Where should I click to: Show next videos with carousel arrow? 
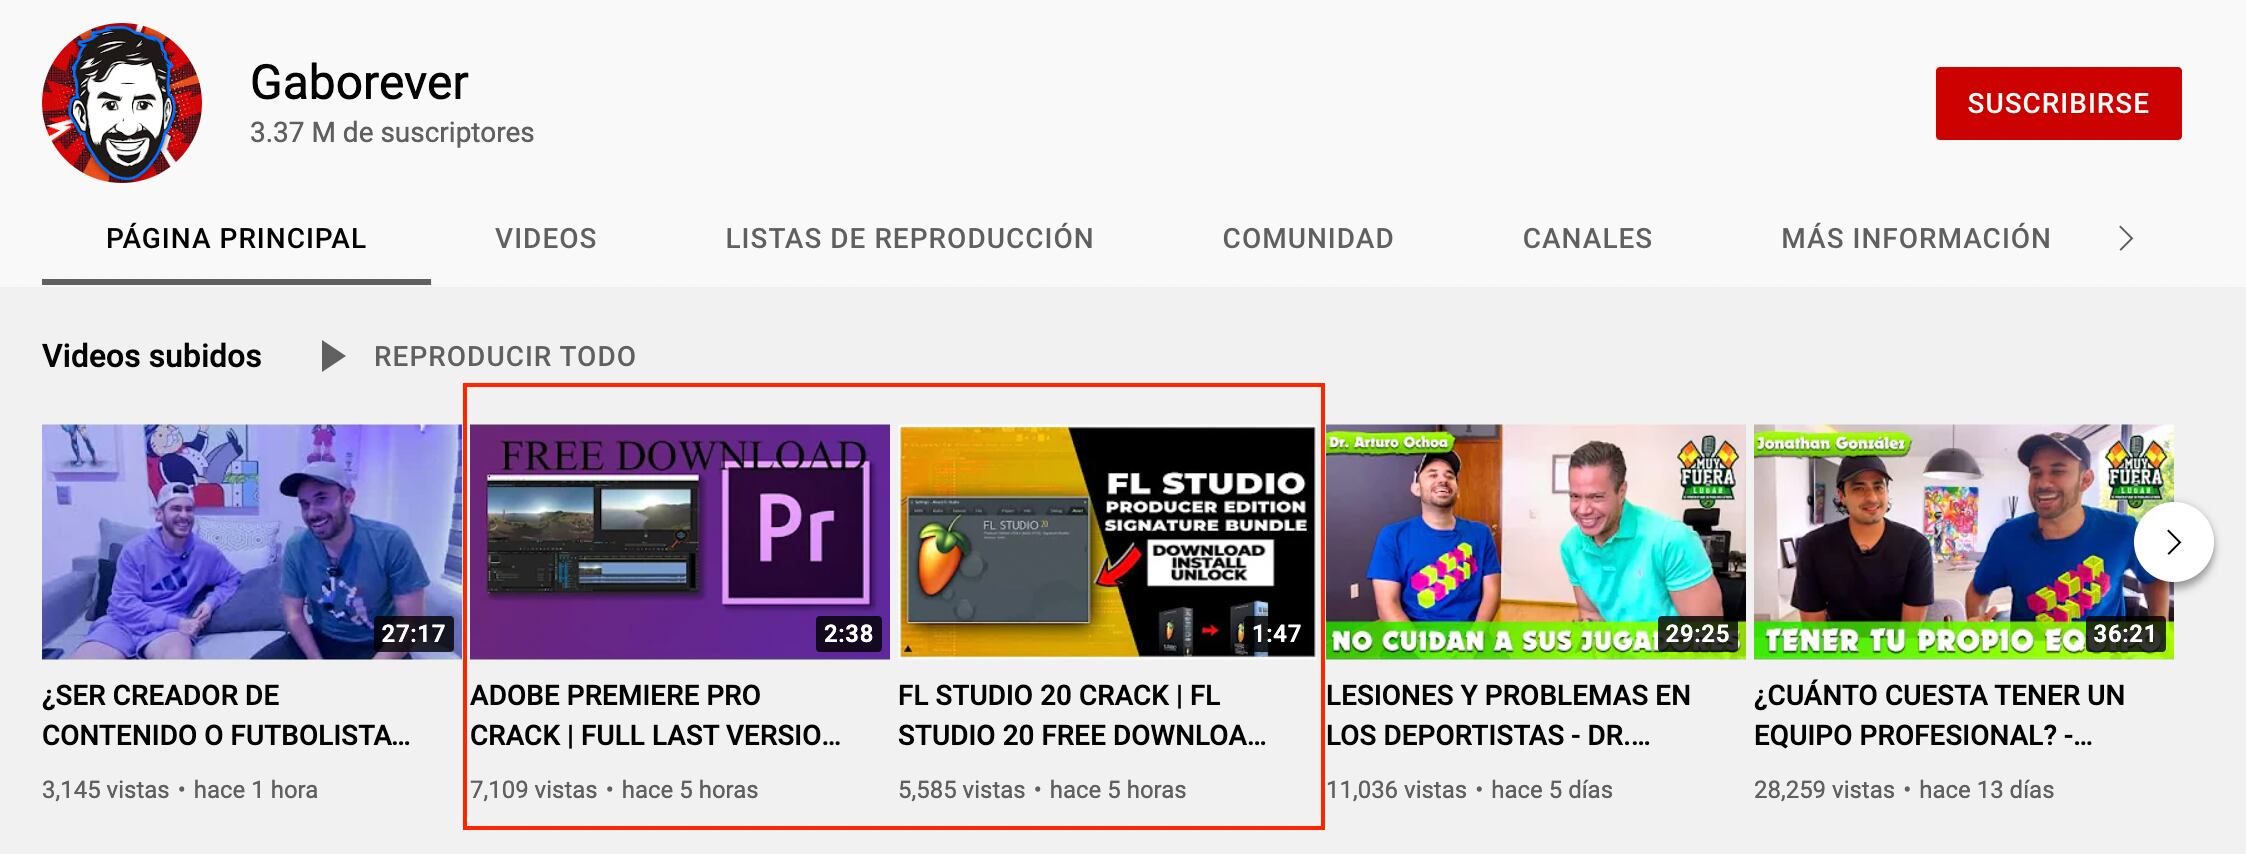[x=2172, y=542]
